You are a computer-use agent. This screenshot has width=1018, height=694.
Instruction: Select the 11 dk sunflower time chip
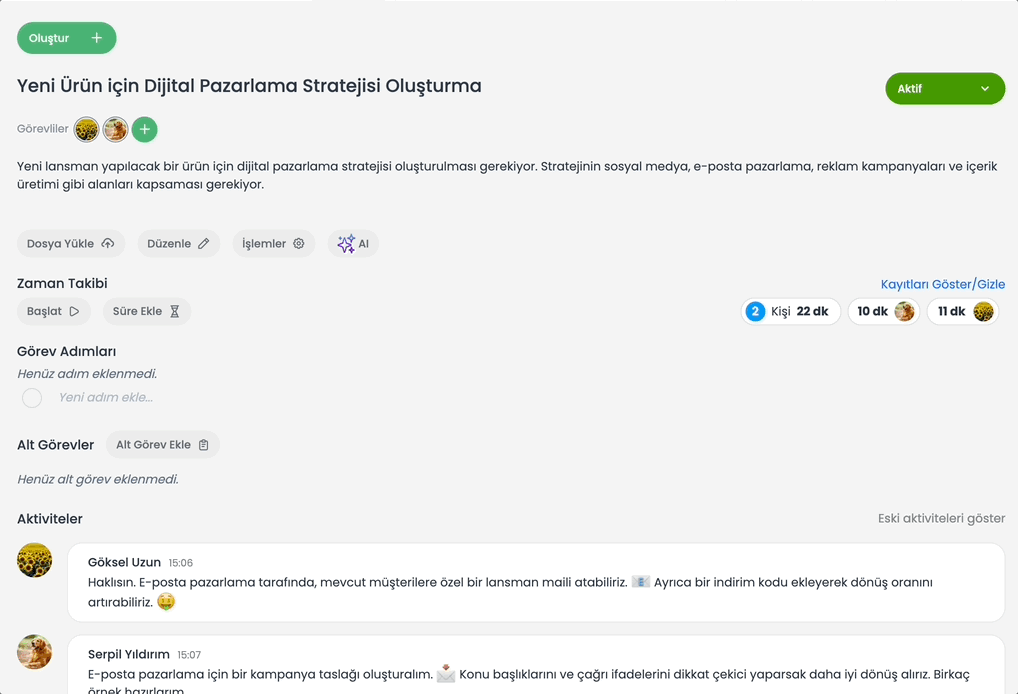[963, 312]
